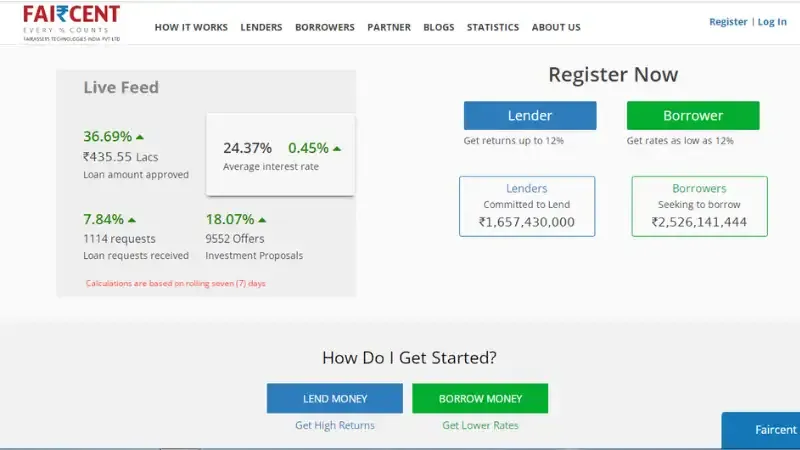Select the 9552 Offers text
Image resolution: width=800 pixels, height=450 pixels.
tap(235, 239)
